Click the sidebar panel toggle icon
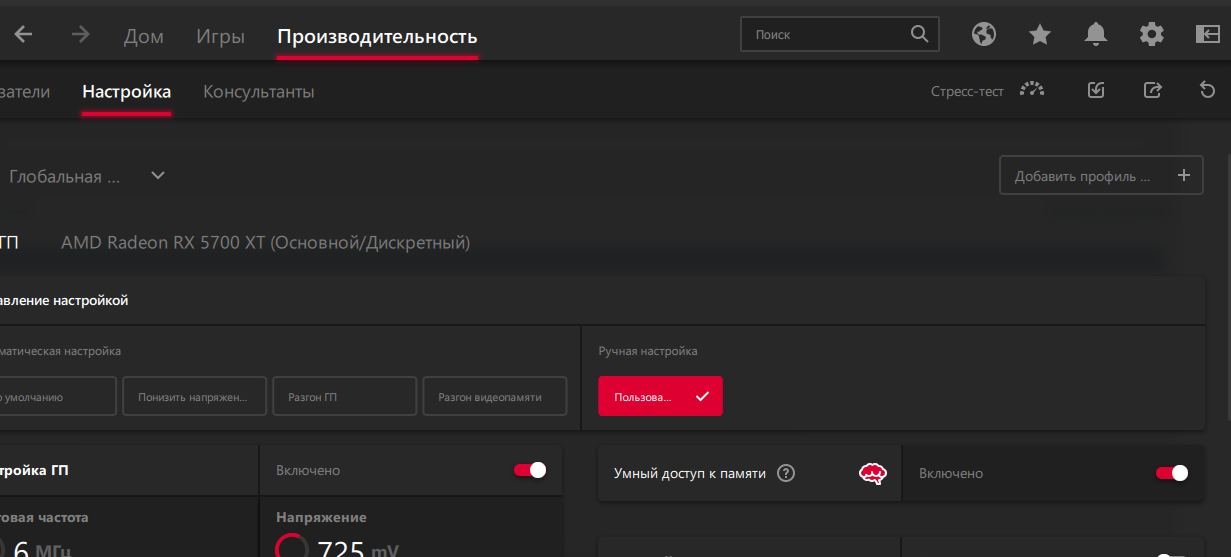The height and width of the screenshot is (557, 1231). pos(1207,34)
